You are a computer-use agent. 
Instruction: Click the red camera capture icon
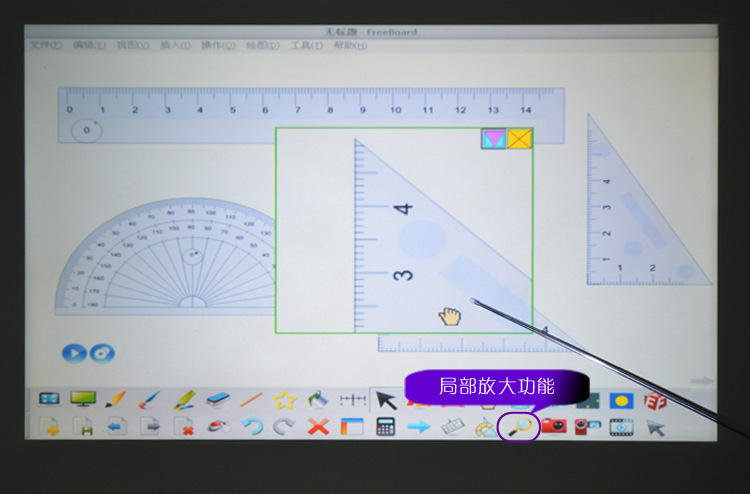(554, 427)
